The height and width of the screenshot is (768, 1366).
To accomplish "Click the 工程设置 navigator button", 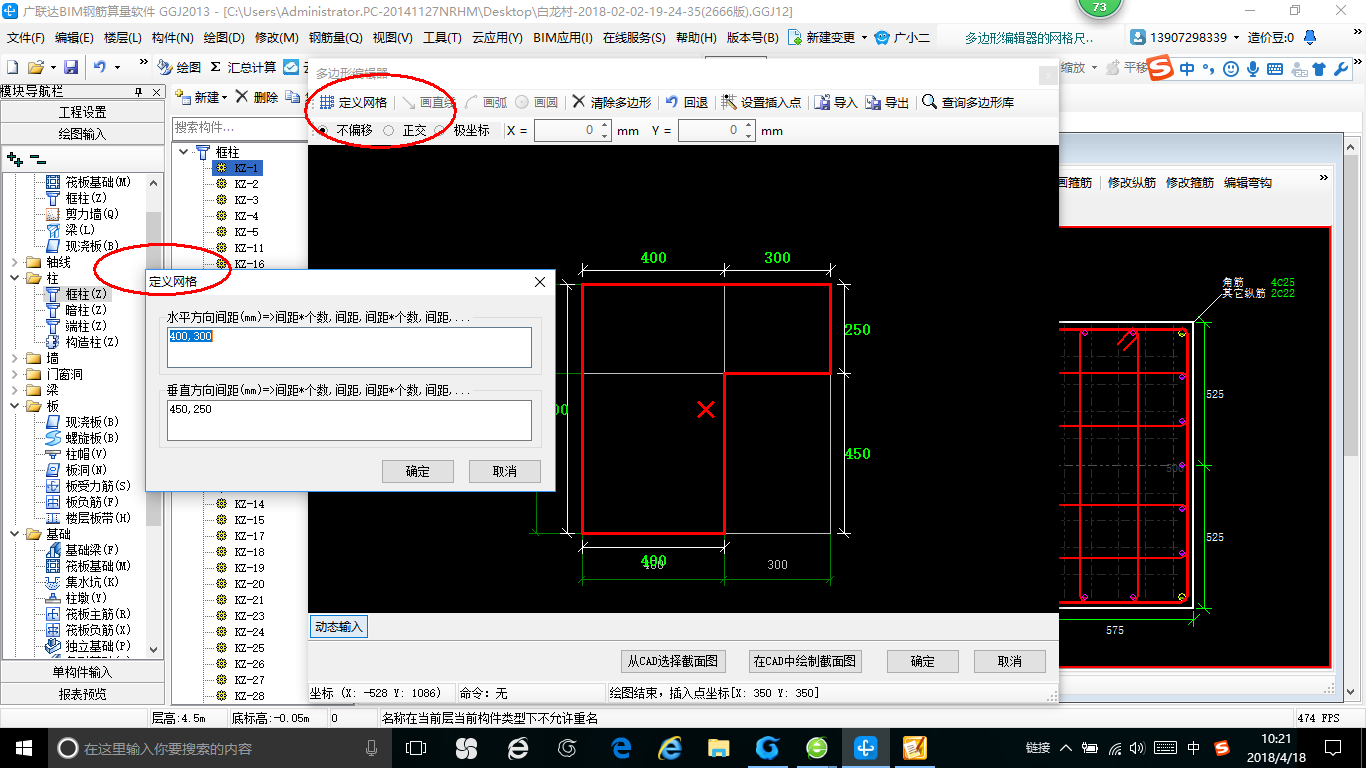I will (x=82, y=112).
